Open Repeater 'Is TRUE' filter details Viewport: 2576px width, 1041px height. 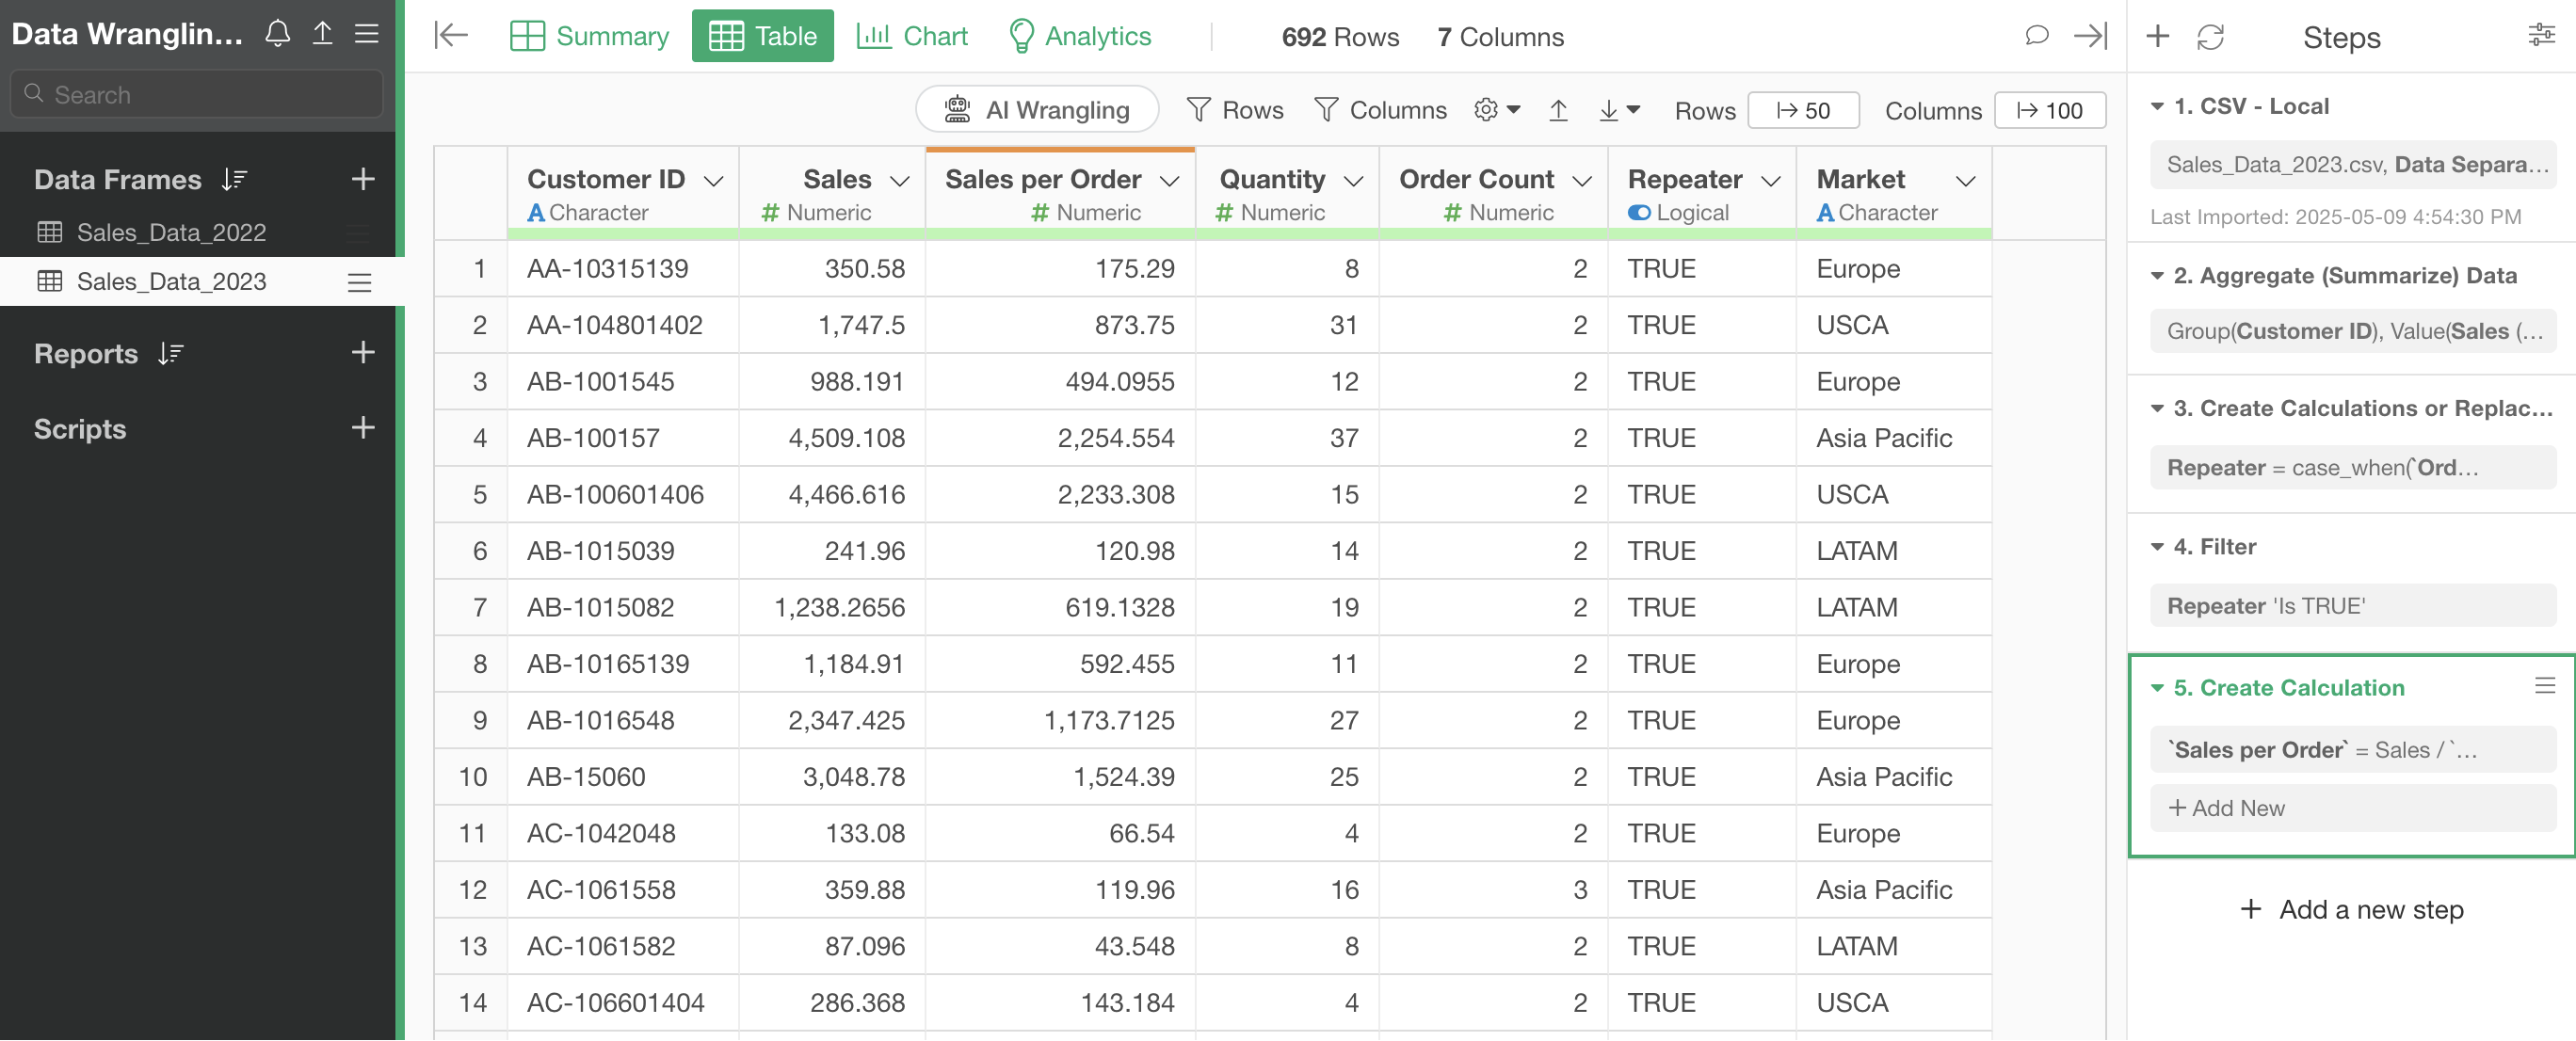point(2353,606)
